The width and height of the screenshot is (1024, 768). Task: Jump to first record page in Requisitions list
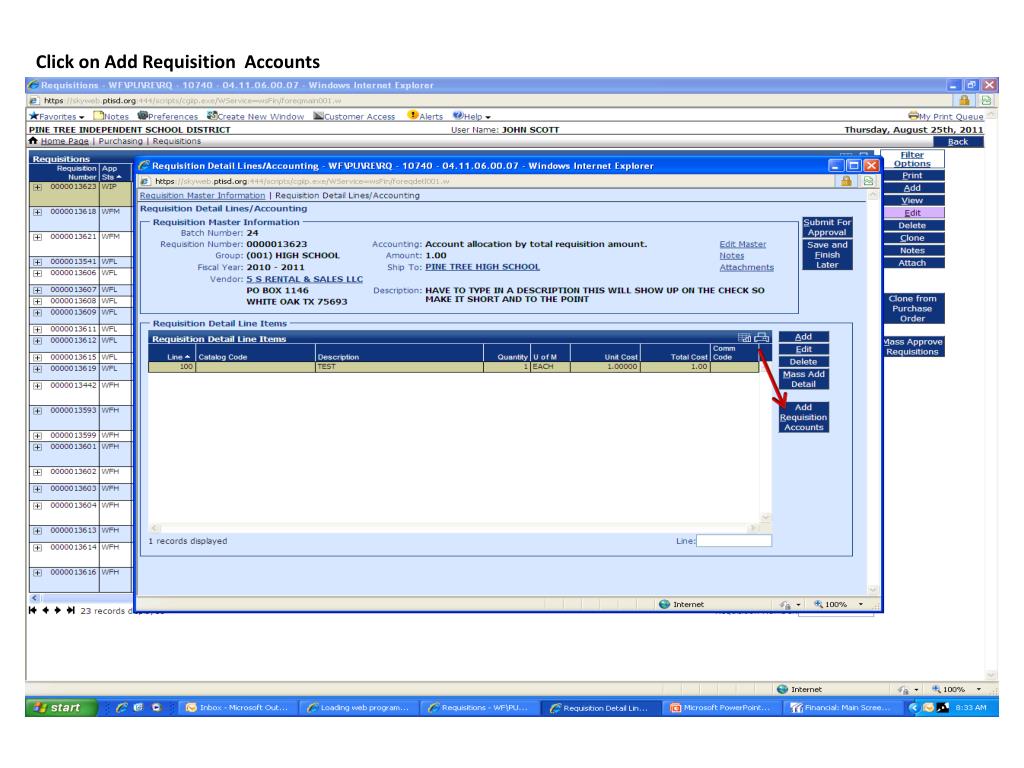point(33,611)
